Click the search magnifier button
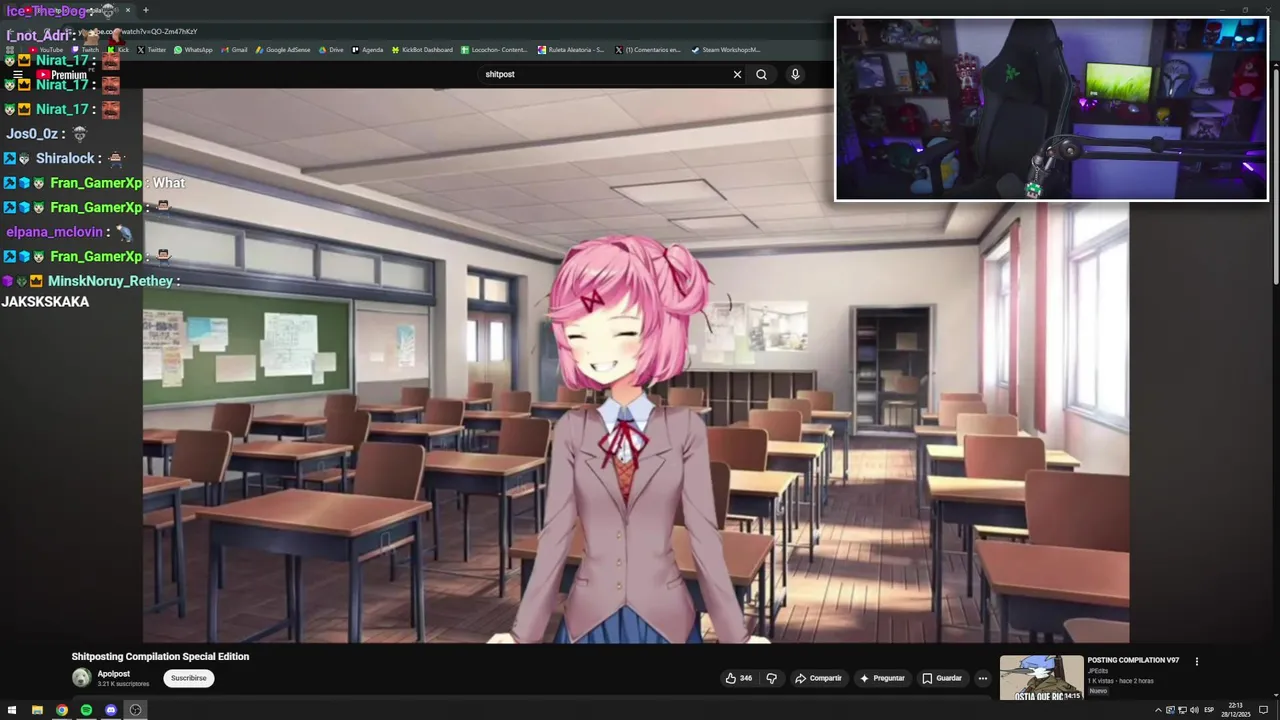 [x=761, y=74]
